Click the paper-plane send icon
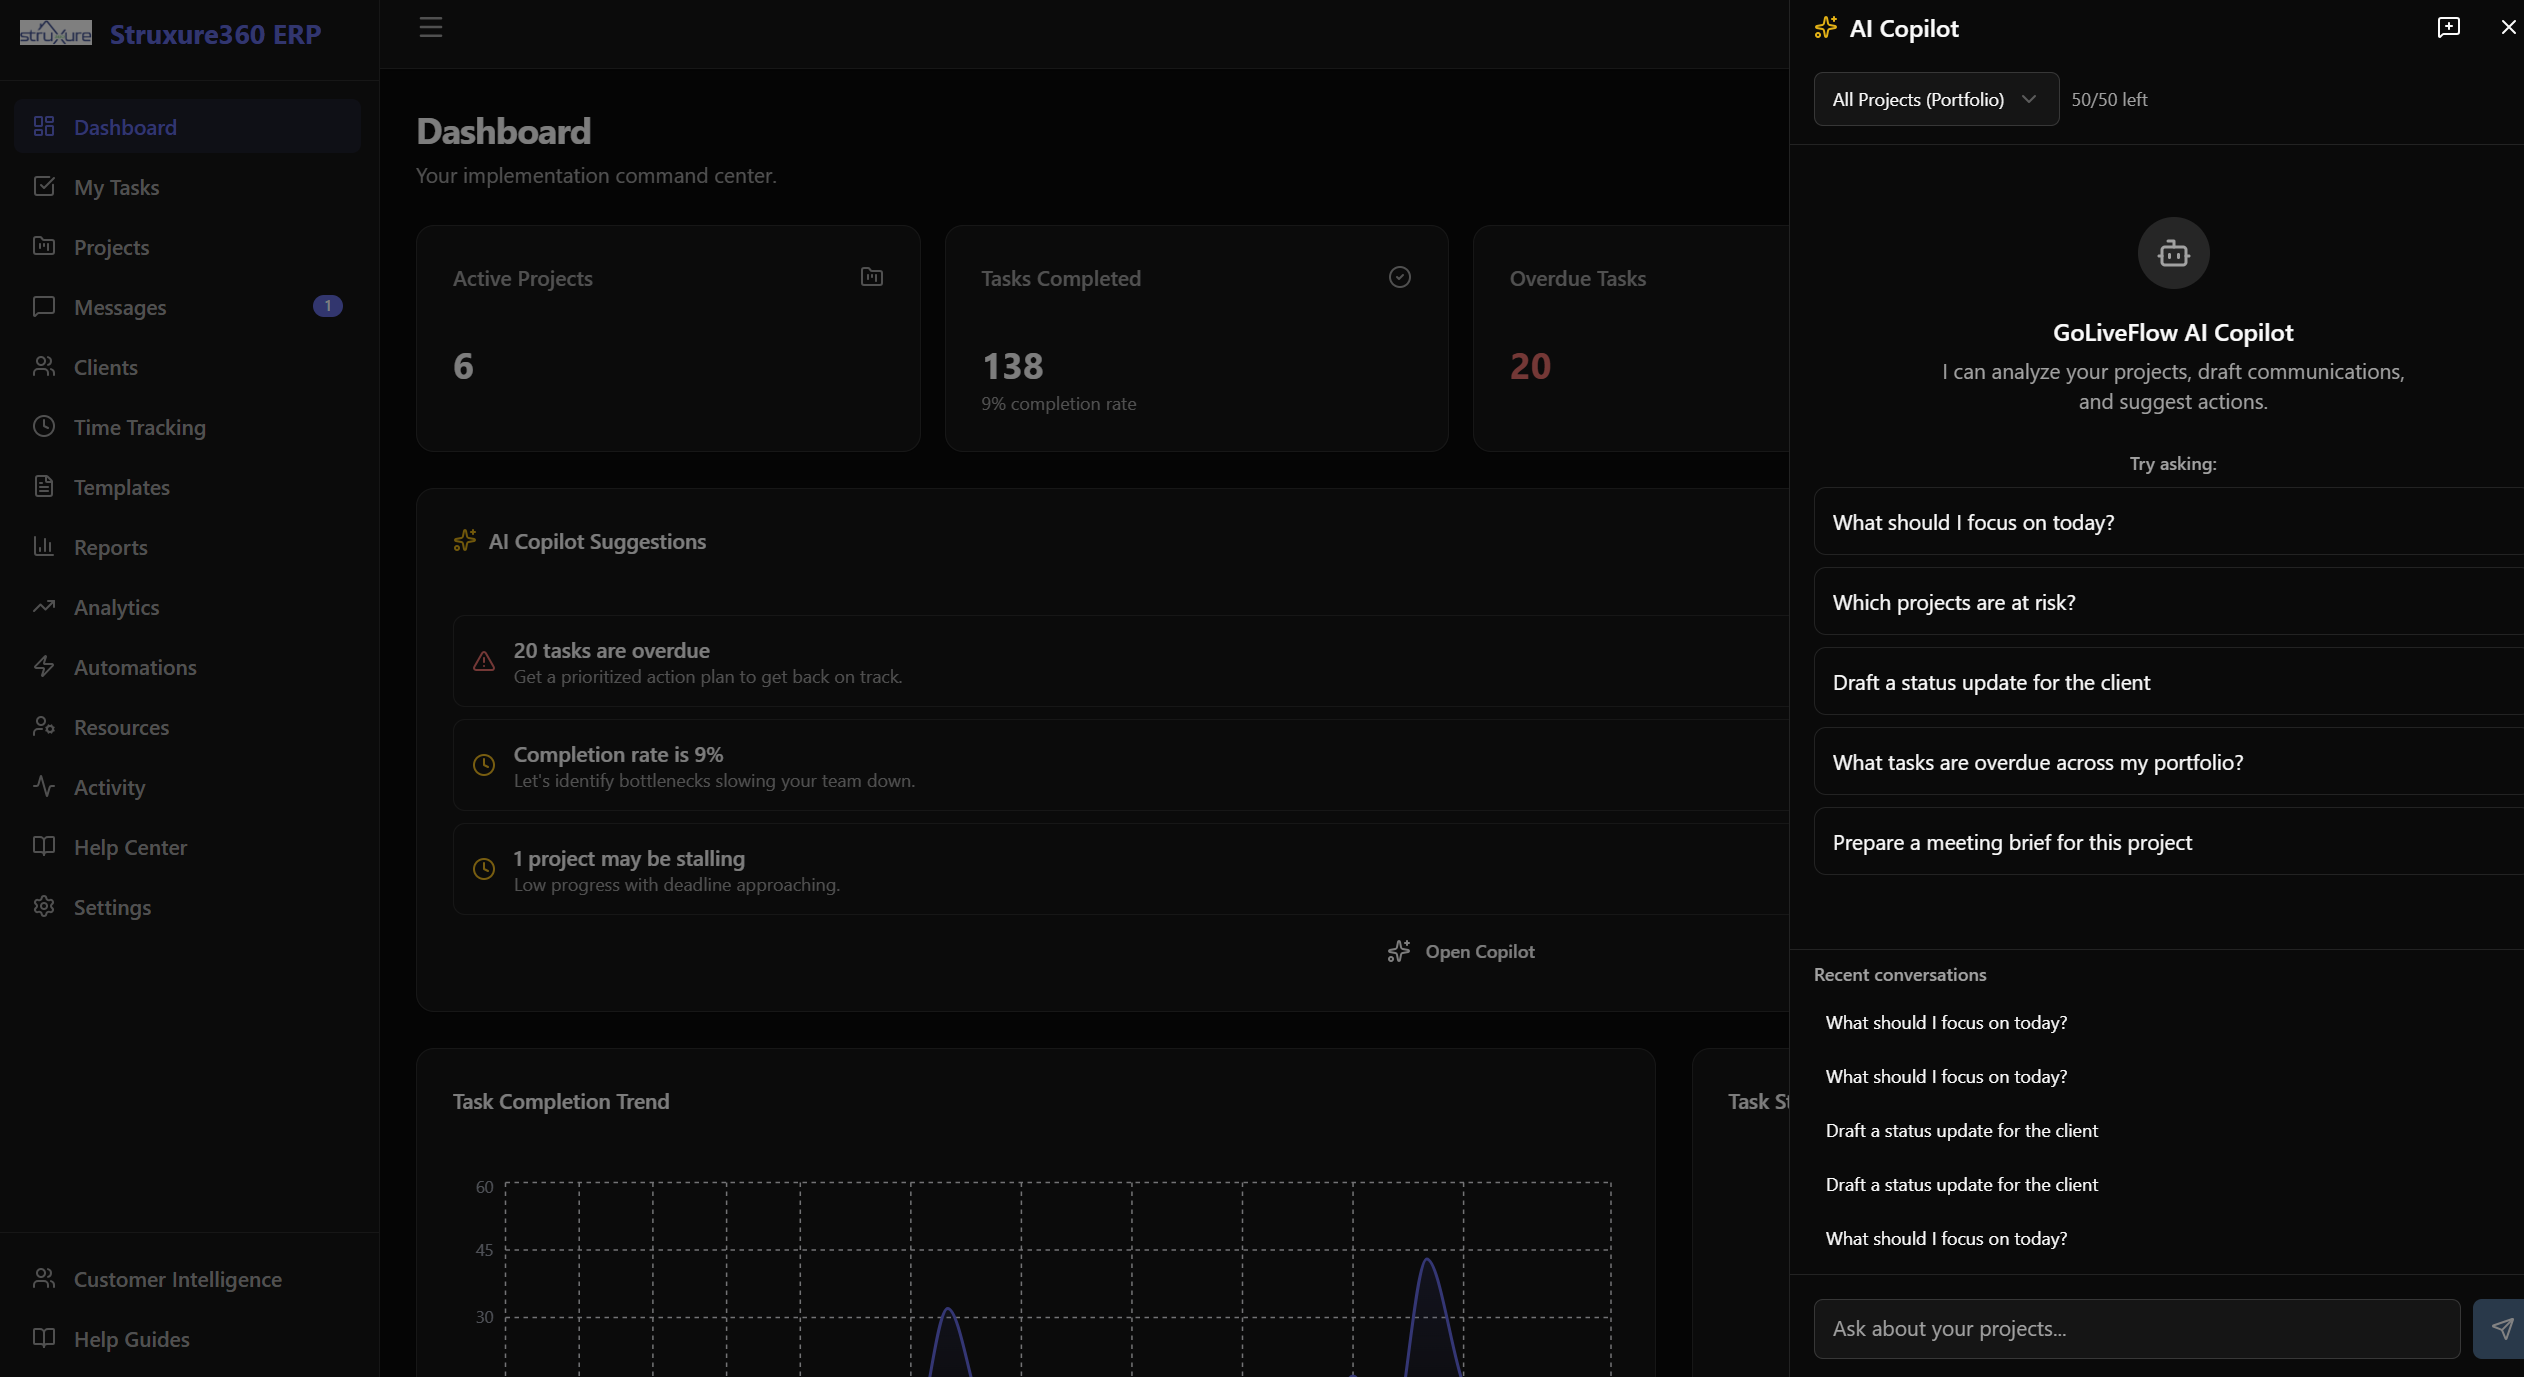The width and height of the screenshot is (2524, 1377). 2501,1328
